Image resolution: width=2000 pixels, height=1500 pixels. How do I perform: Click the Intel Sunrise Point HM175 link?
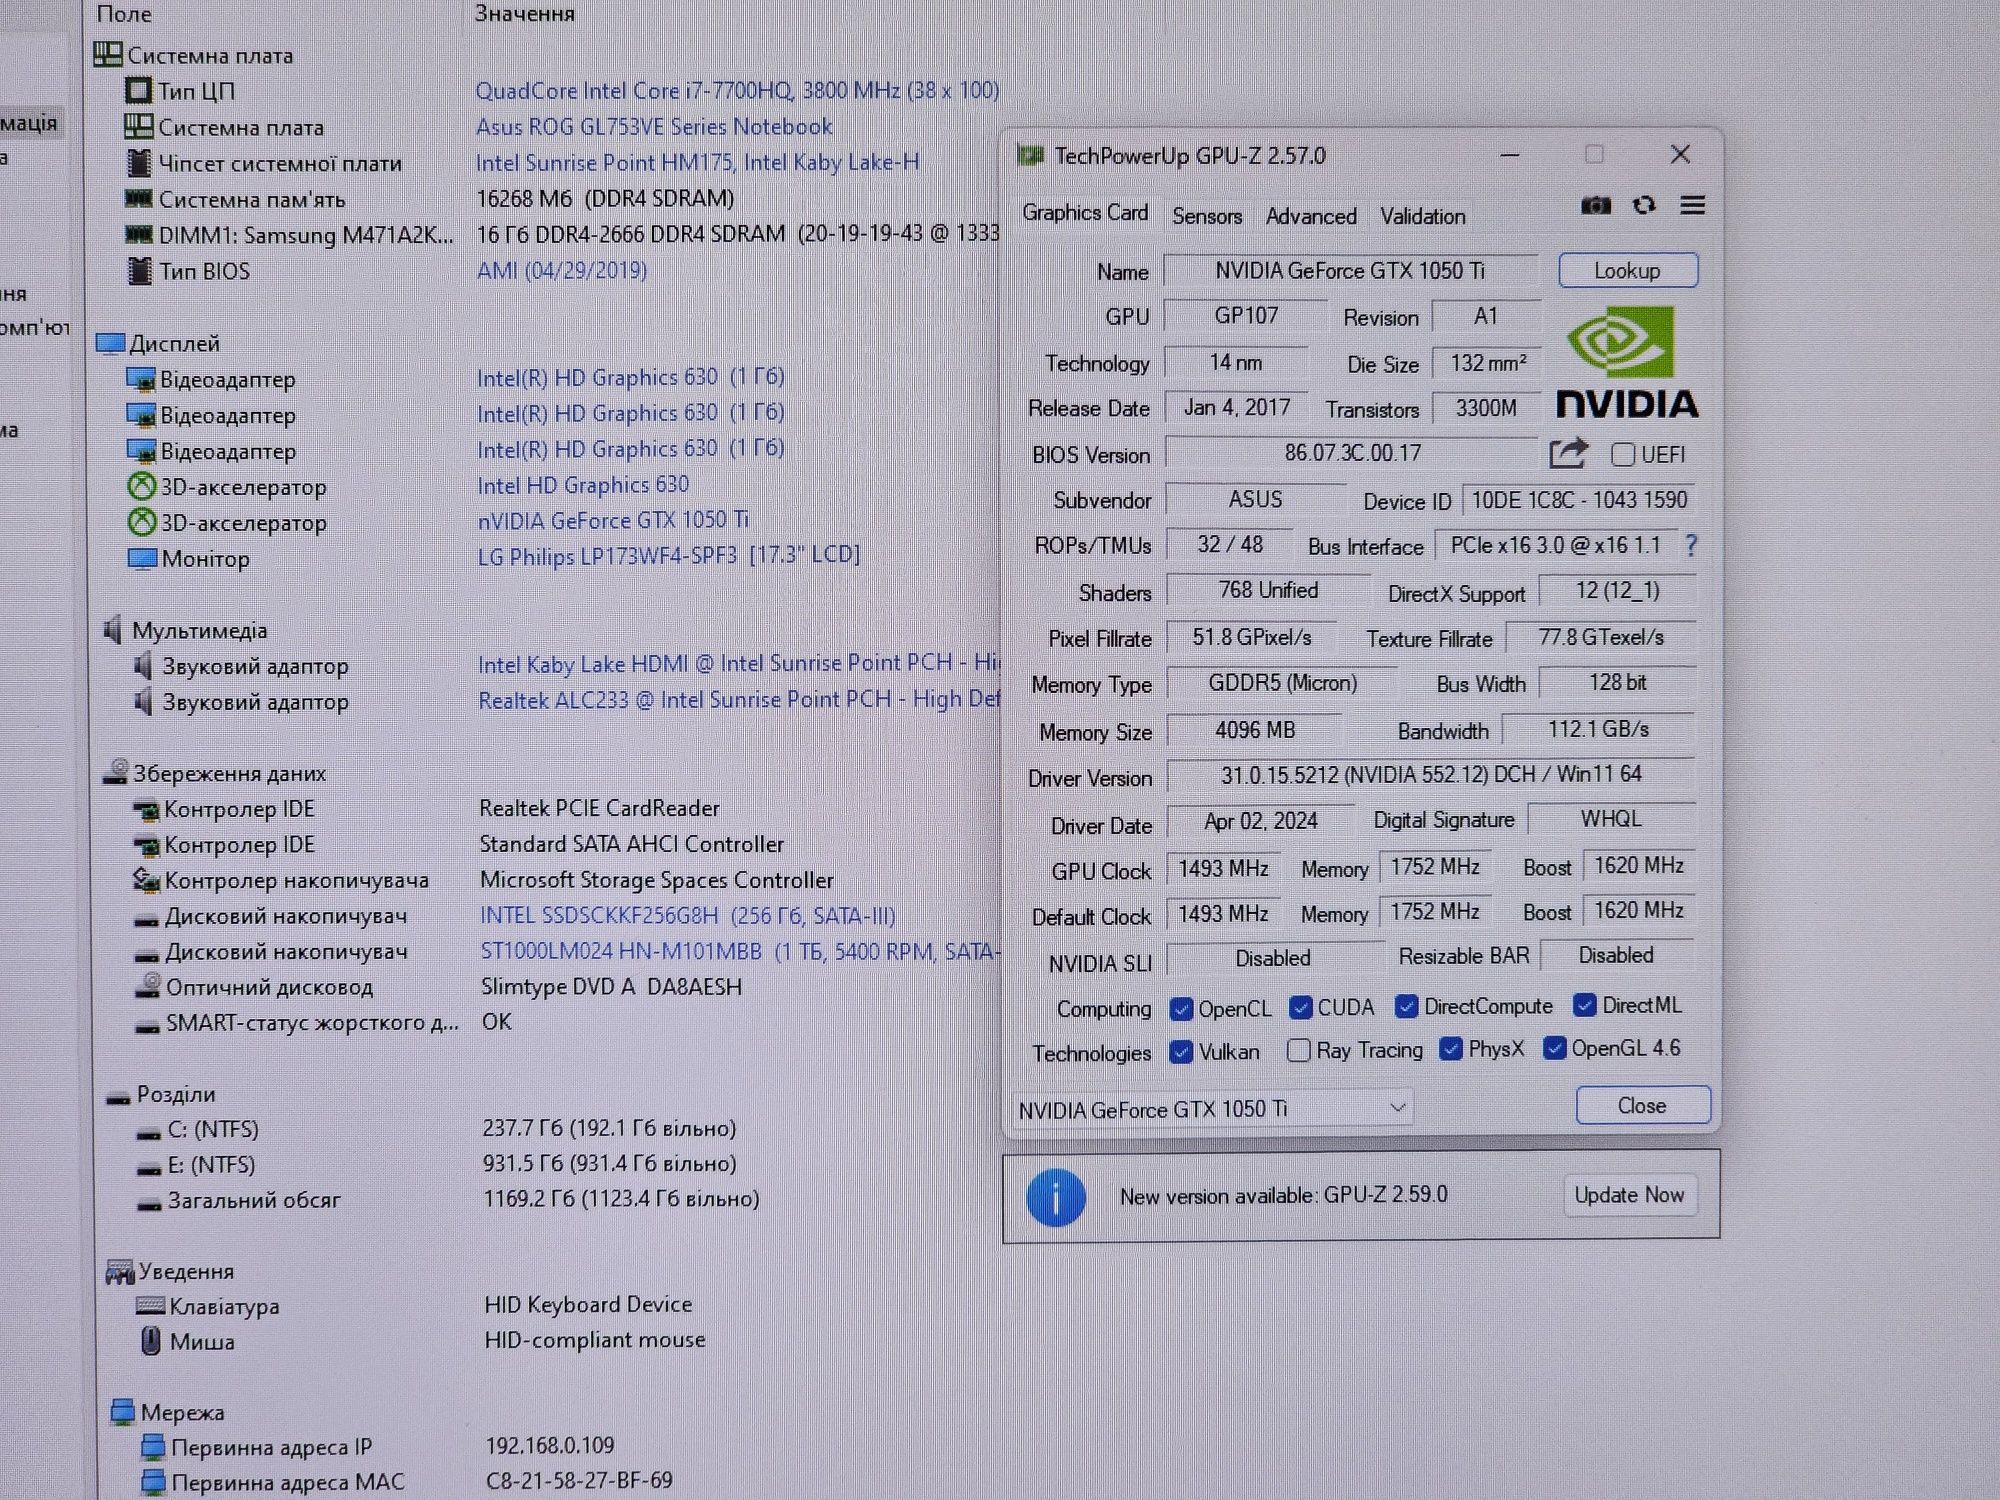point(697,162)
